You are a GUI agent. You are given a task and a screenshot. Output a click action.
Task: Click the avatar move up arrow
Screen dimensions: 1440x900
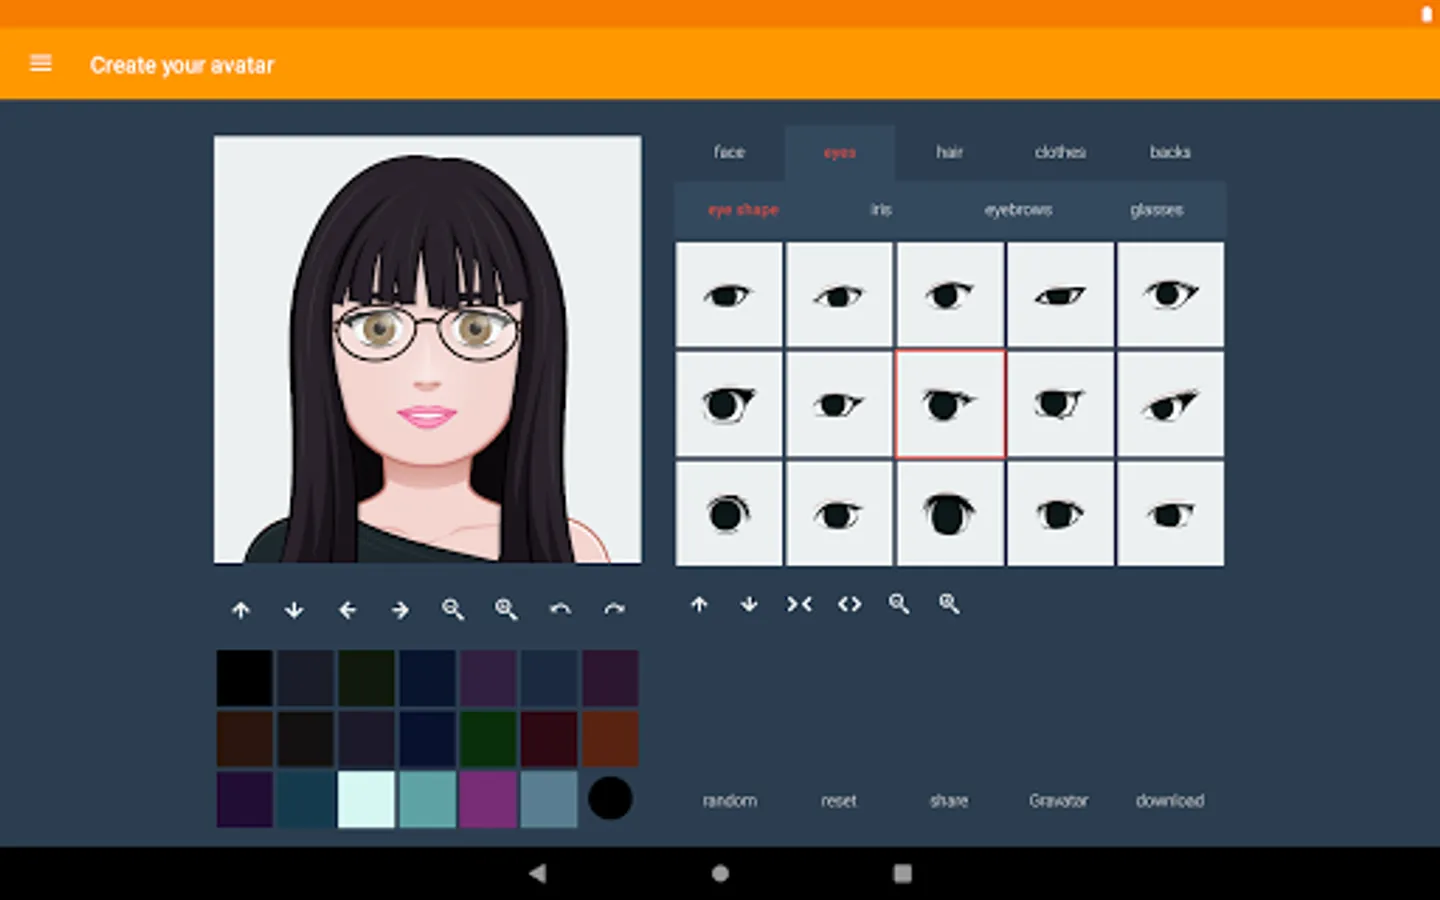(x=241, y=610)
